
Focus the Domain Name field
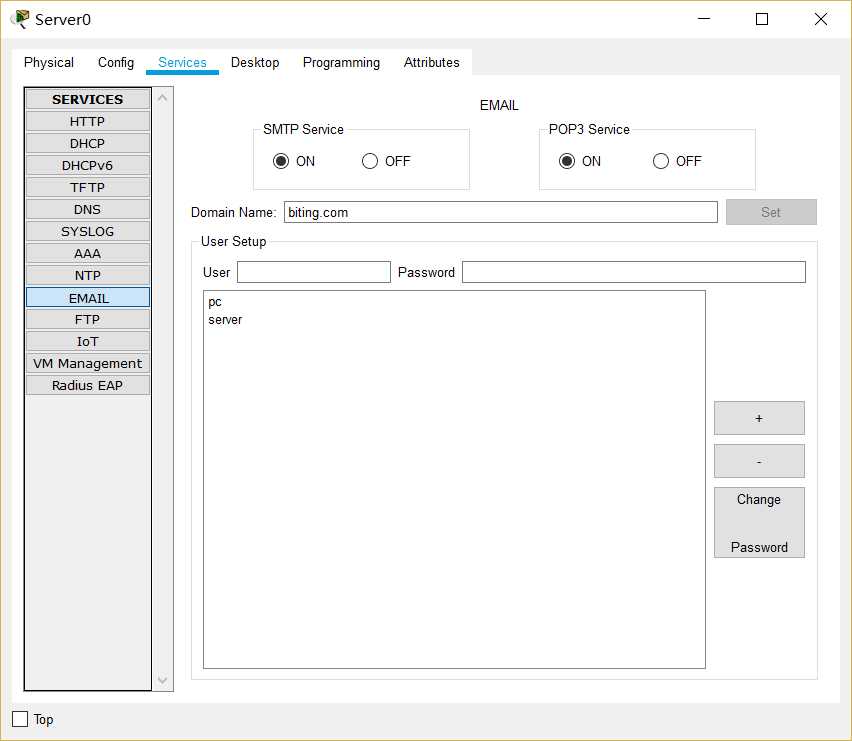(500, 212)
